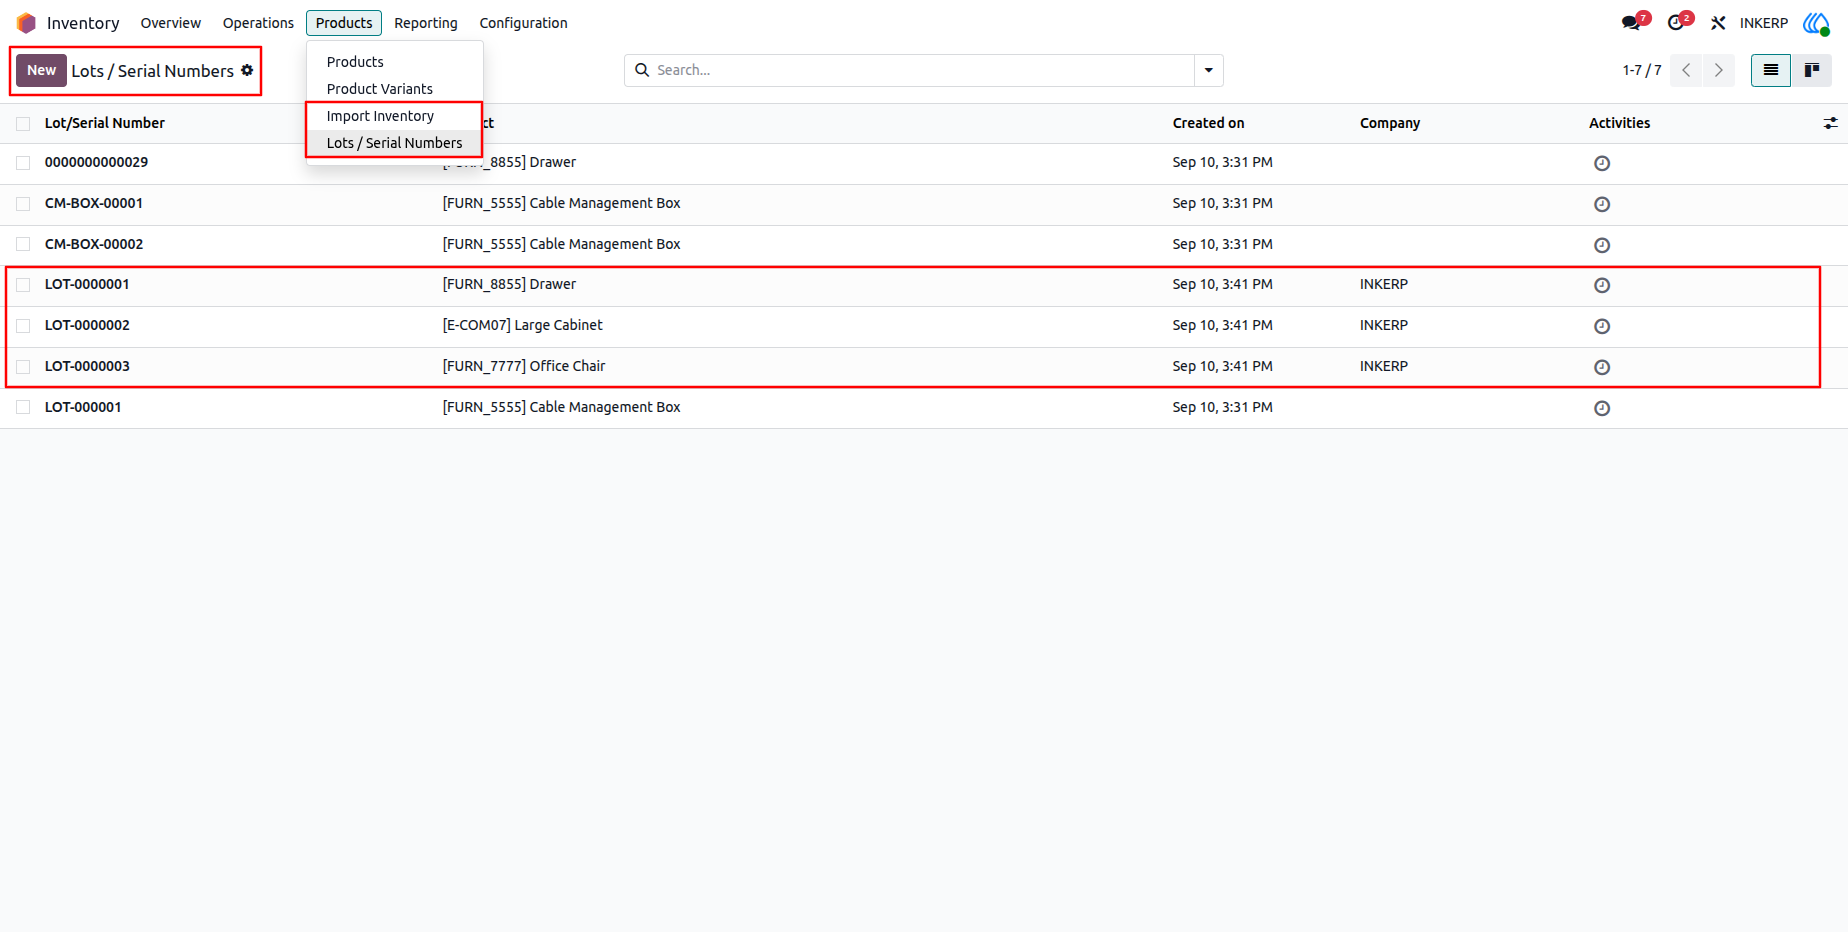This screenshot has height=932, width=1848.
Task: Click activity clock for 0000000000029 row
Action: (x=1602, y=163)
